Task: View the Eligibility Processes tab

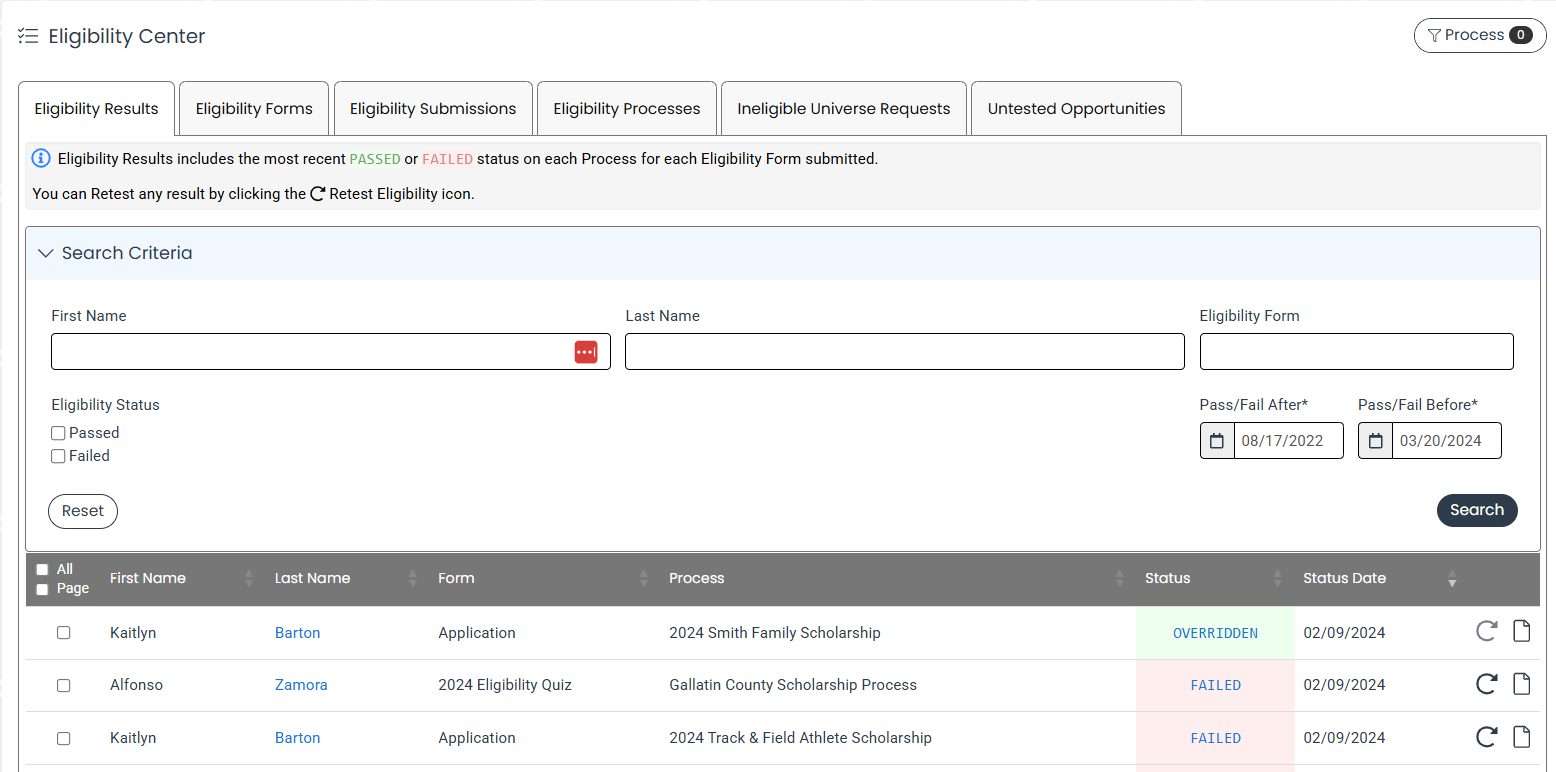Action: (x=627, y=109)
